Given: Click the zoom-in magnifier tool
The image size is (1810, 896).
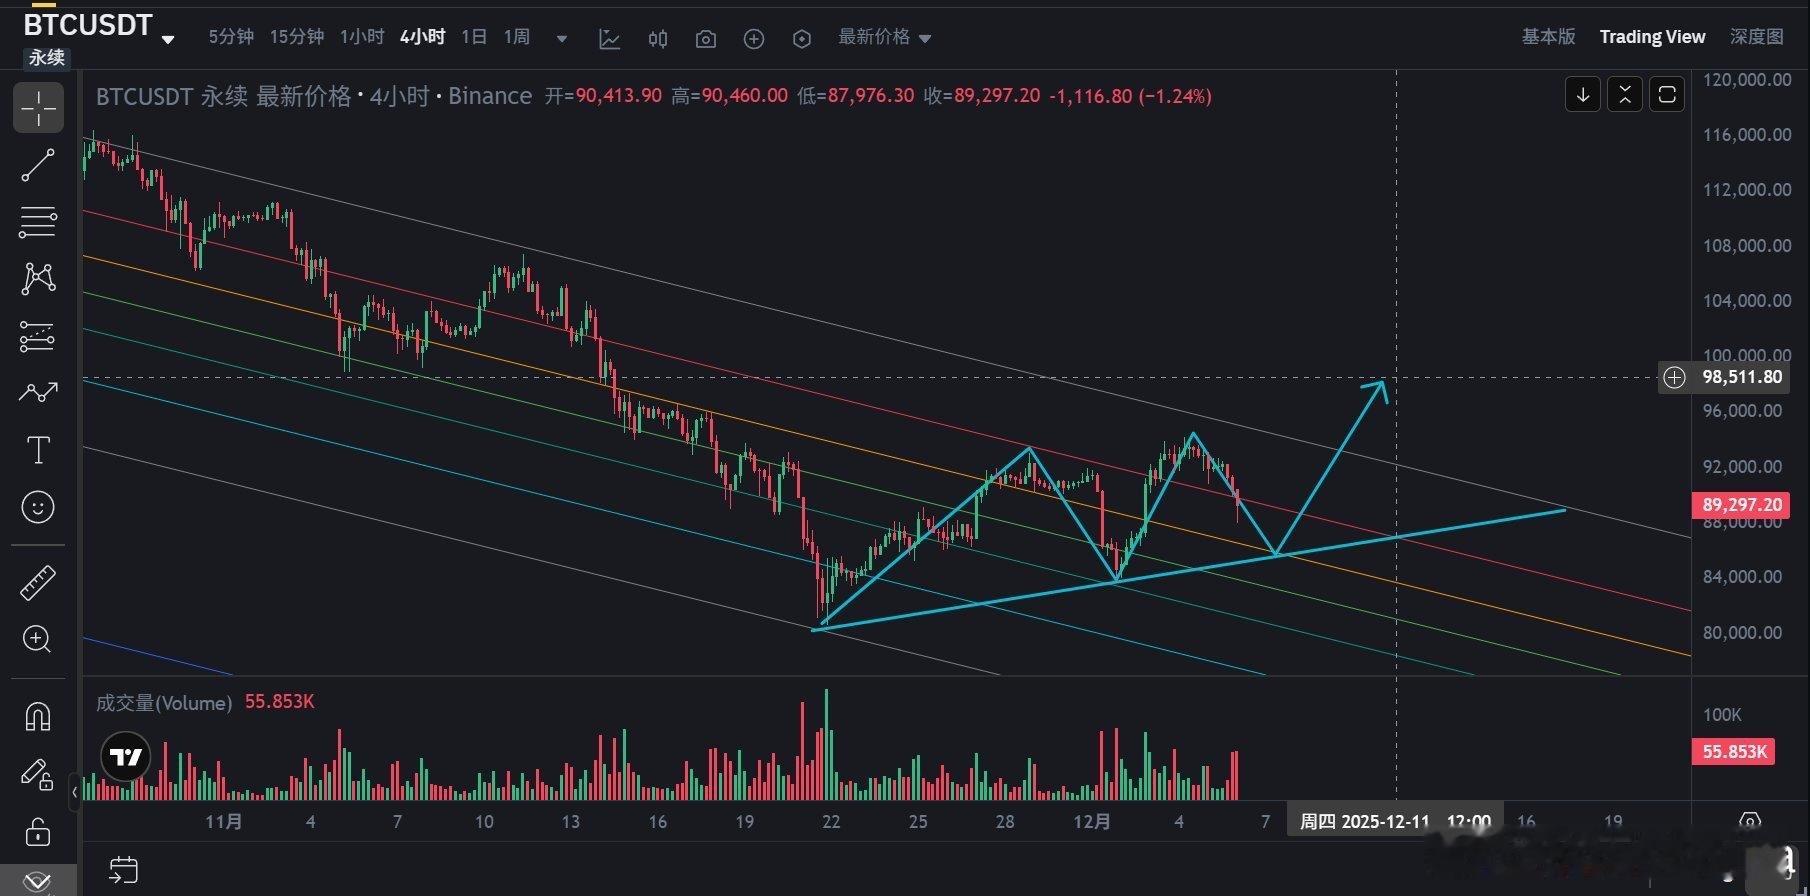Looking at the screenshot, I should (38, 639).
